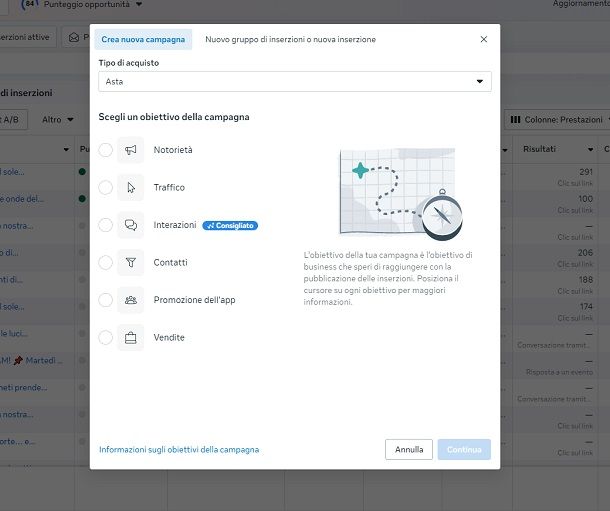Select the Interazioni radio button
The width and height of the screenshot is (610, 511).
106,225
